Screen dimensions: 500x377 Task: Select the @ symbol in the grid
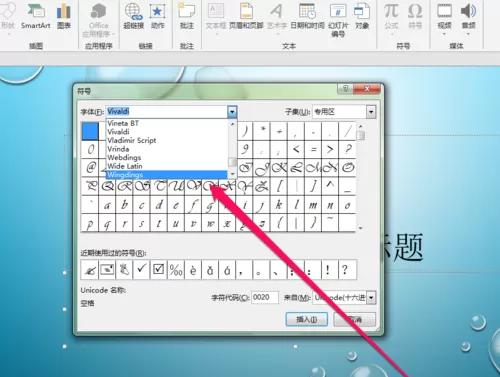click(x=90, y=167)
